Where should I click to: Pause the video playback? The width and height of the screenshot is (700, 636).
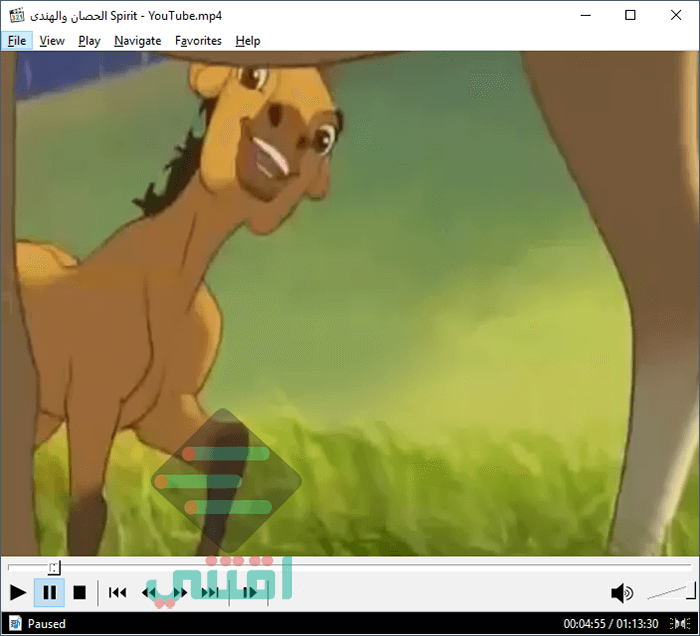pyautogui.click(x=50, y=593)
